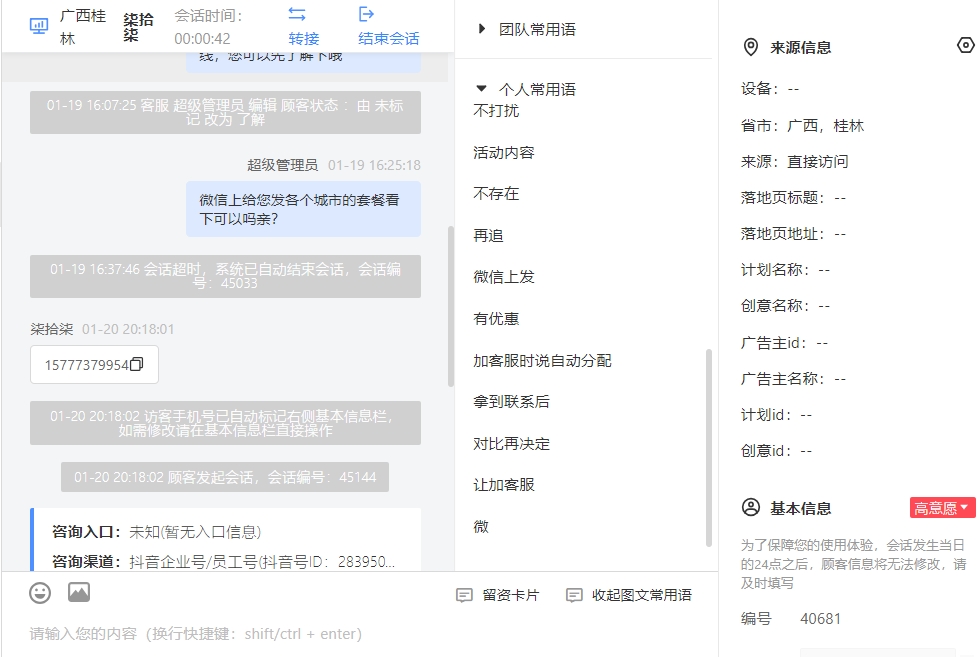Viewport: 978px width, 657px height.
Task: Click the 留资卡片 button
Action: [498, 595]
